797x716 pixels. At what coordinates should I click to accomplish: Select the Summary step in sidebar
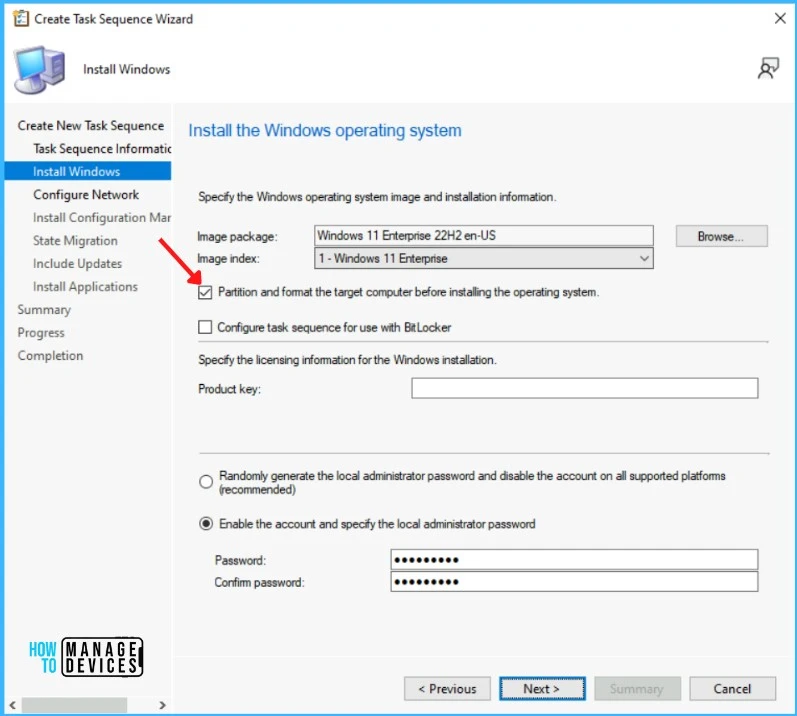44,309
